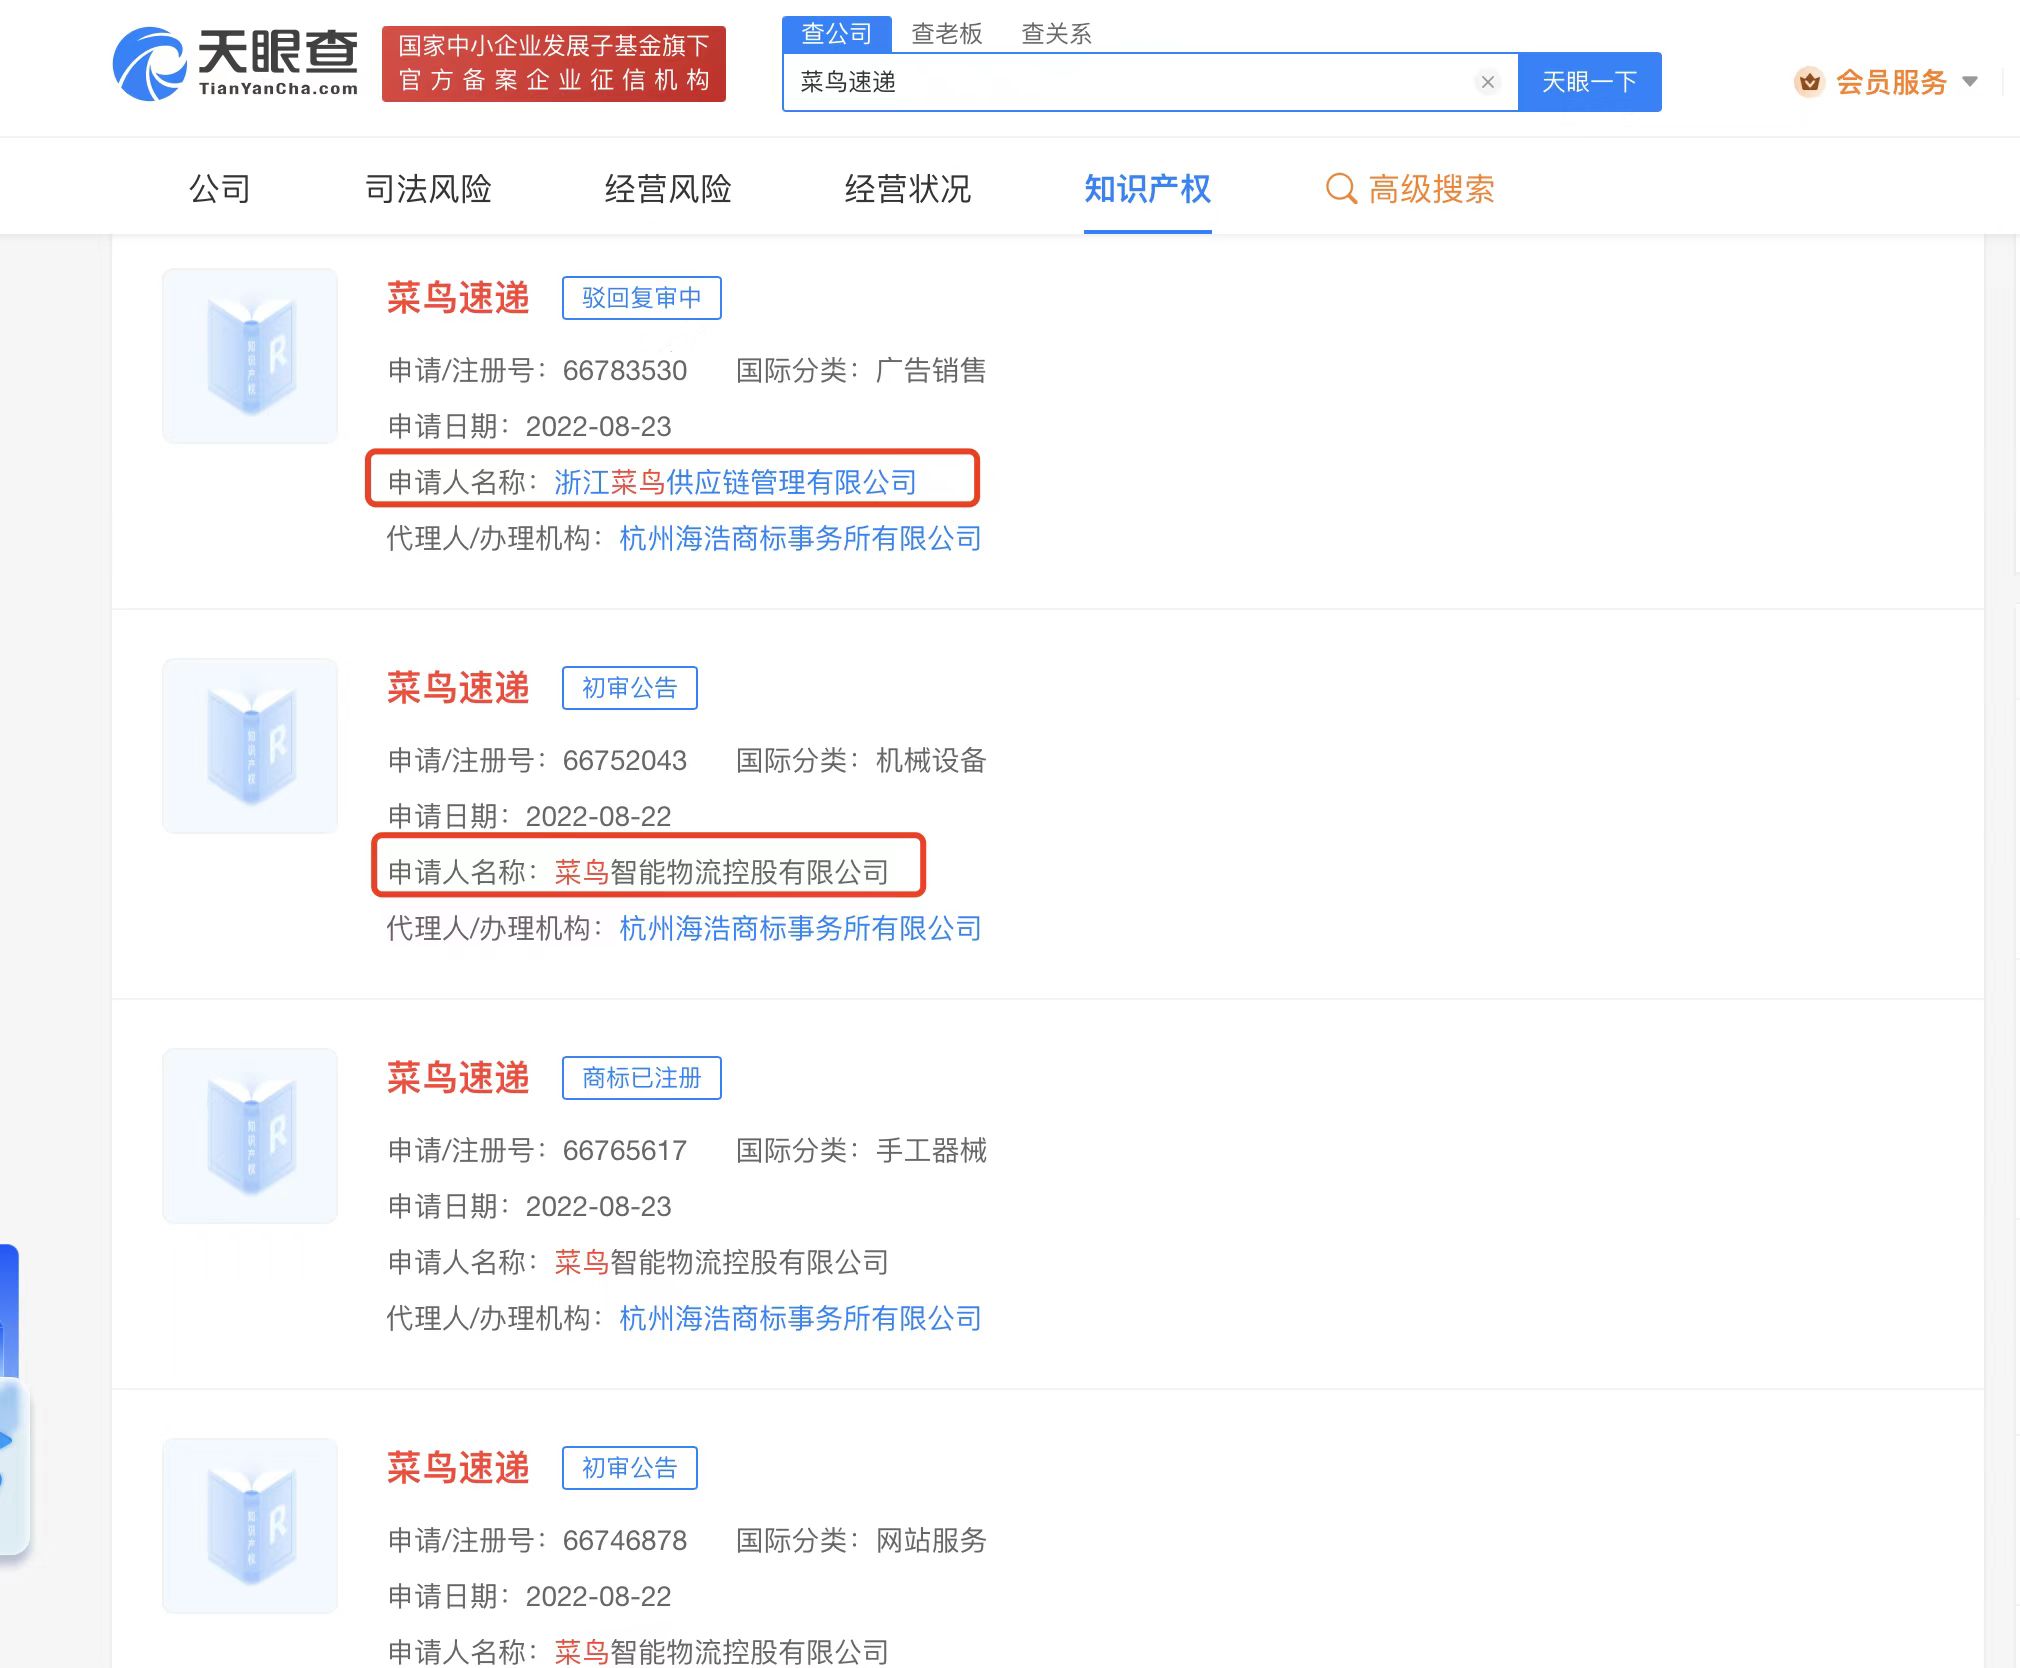Image resolution: width=2020 pixels, height=1668 pixels.
Task: Select 申请日期 2022-08-22 under 66752043
Action: pyautogui.click(x=530, y=817)
